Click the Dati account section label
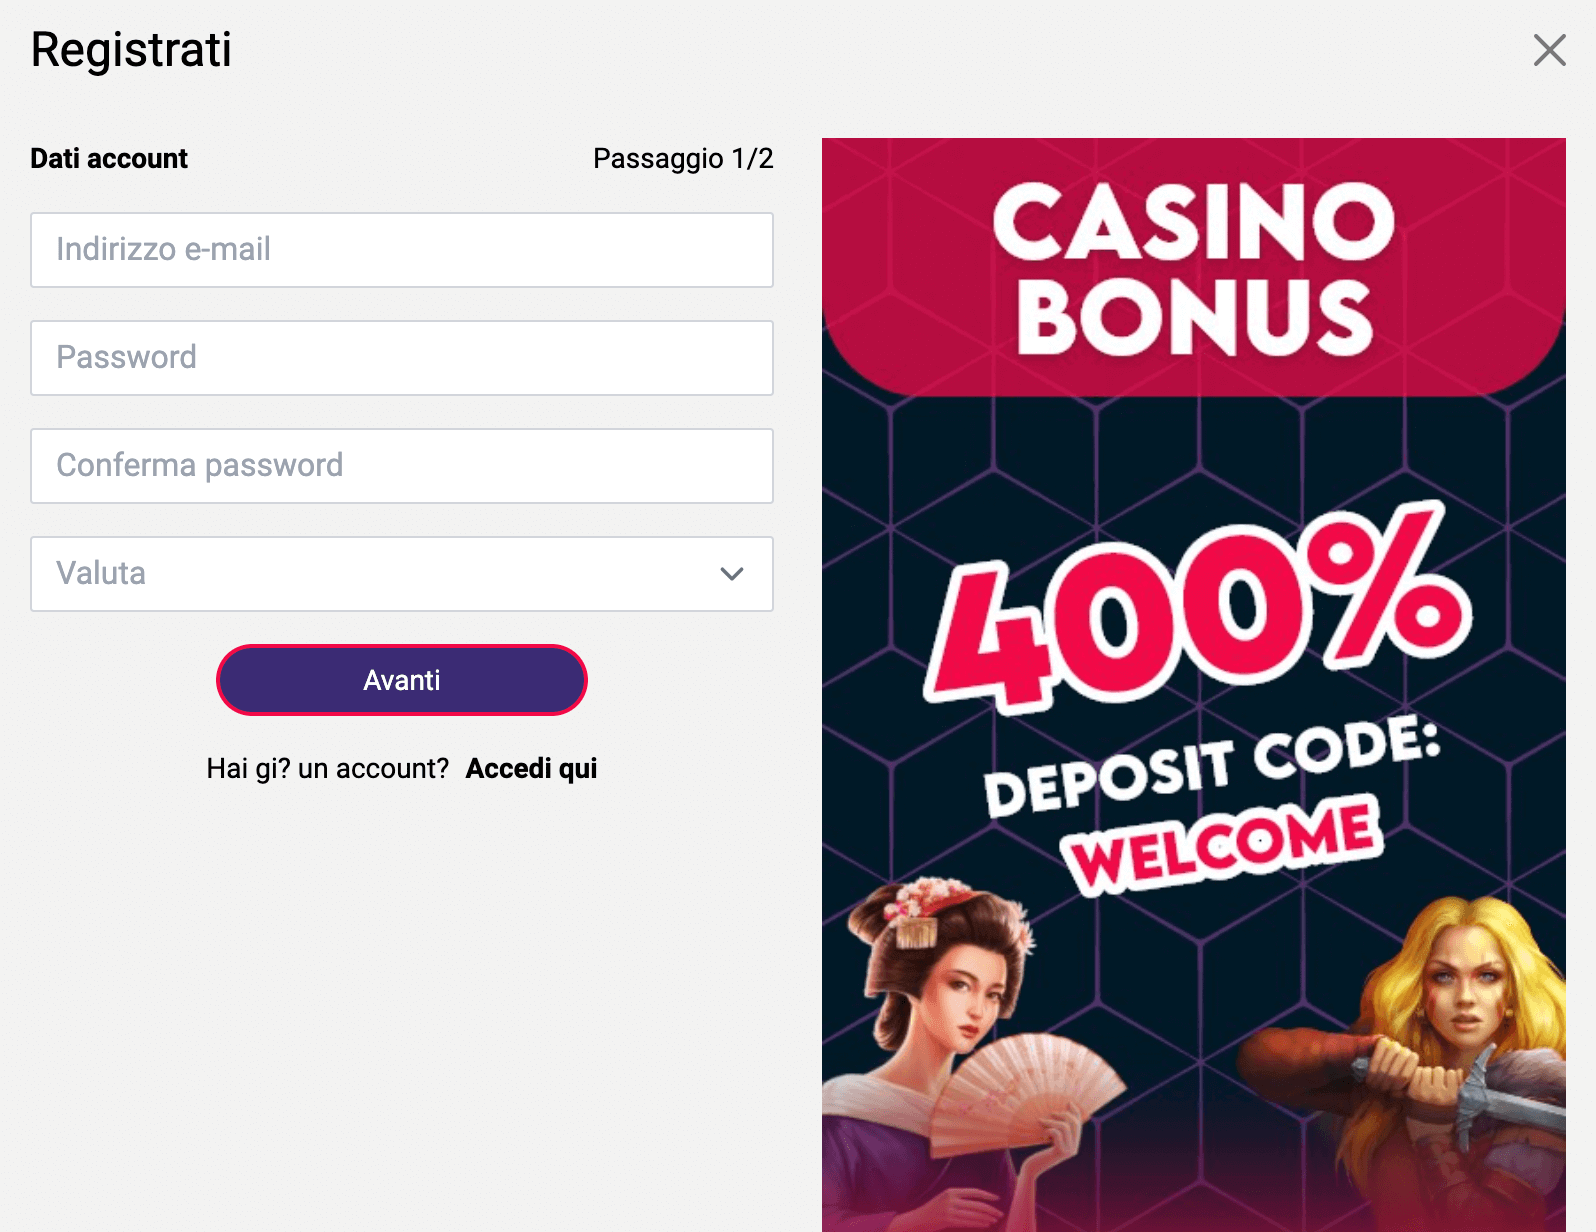Screen dimensions: 1596x1232 point(109,158)
